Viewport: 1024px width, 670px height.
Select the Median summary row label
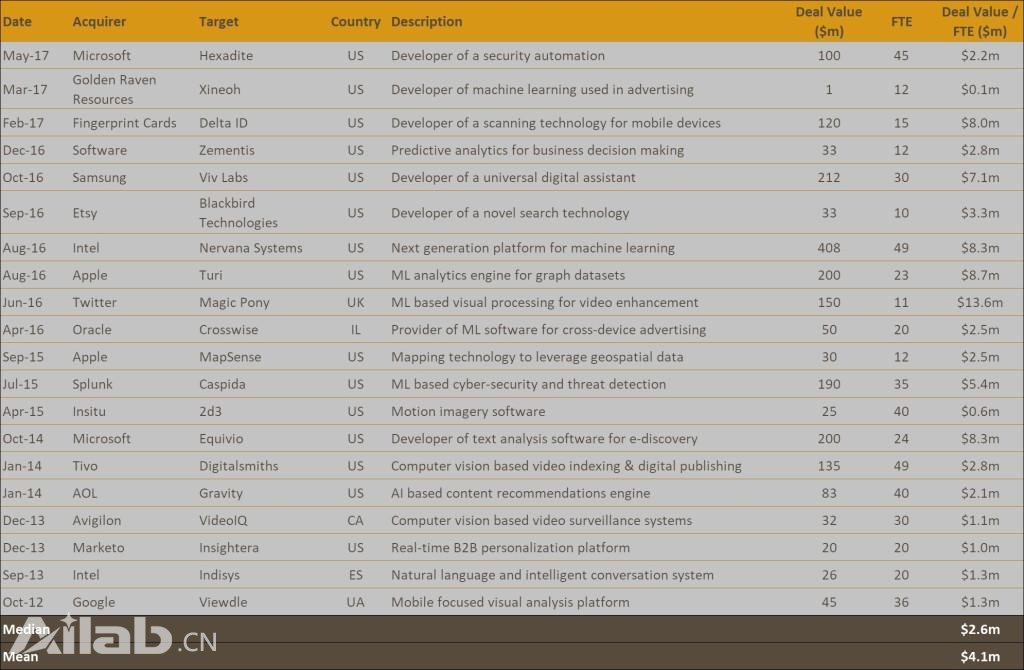click(26, 630)
